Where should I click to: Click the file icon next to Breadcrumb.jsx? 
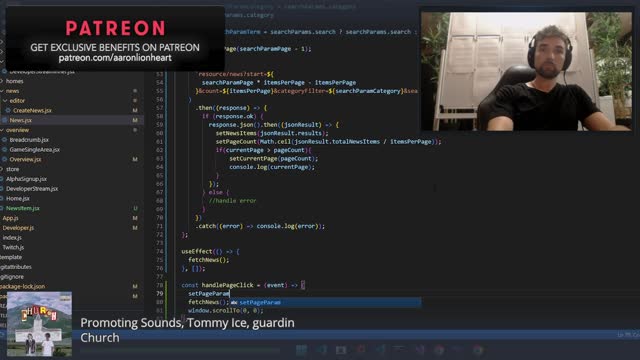click(4, 140)
